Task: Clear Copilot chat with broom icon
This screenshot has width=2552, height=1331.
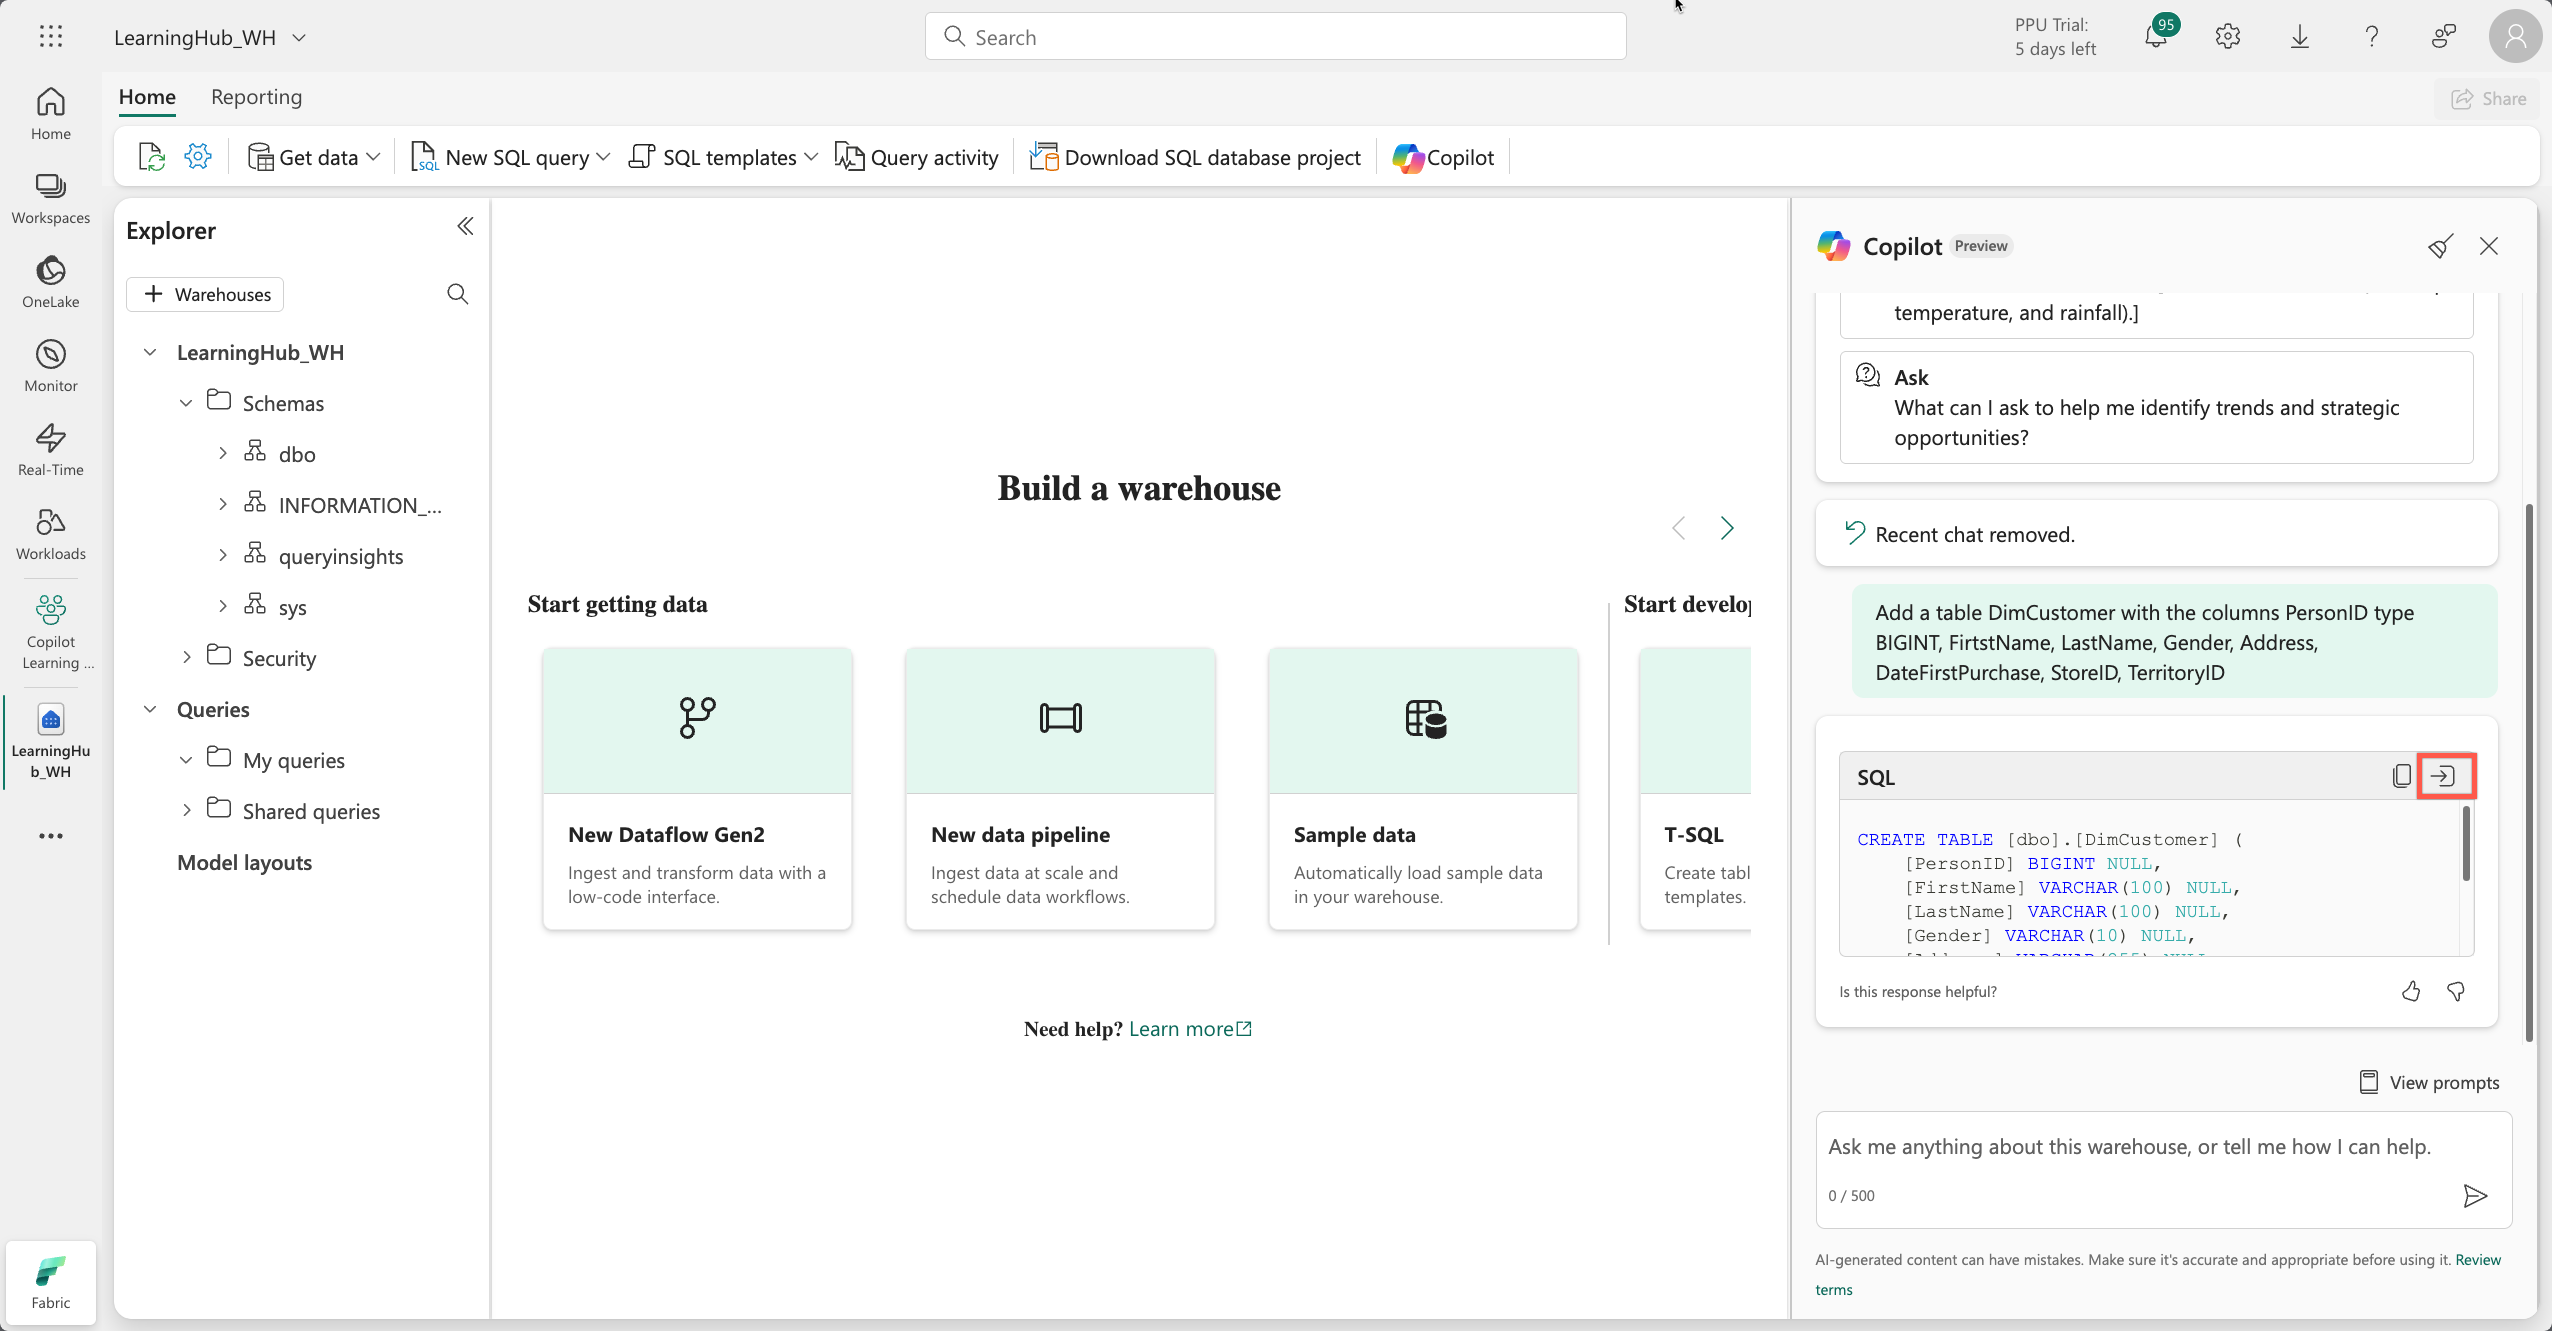Action: [2440, 246]
